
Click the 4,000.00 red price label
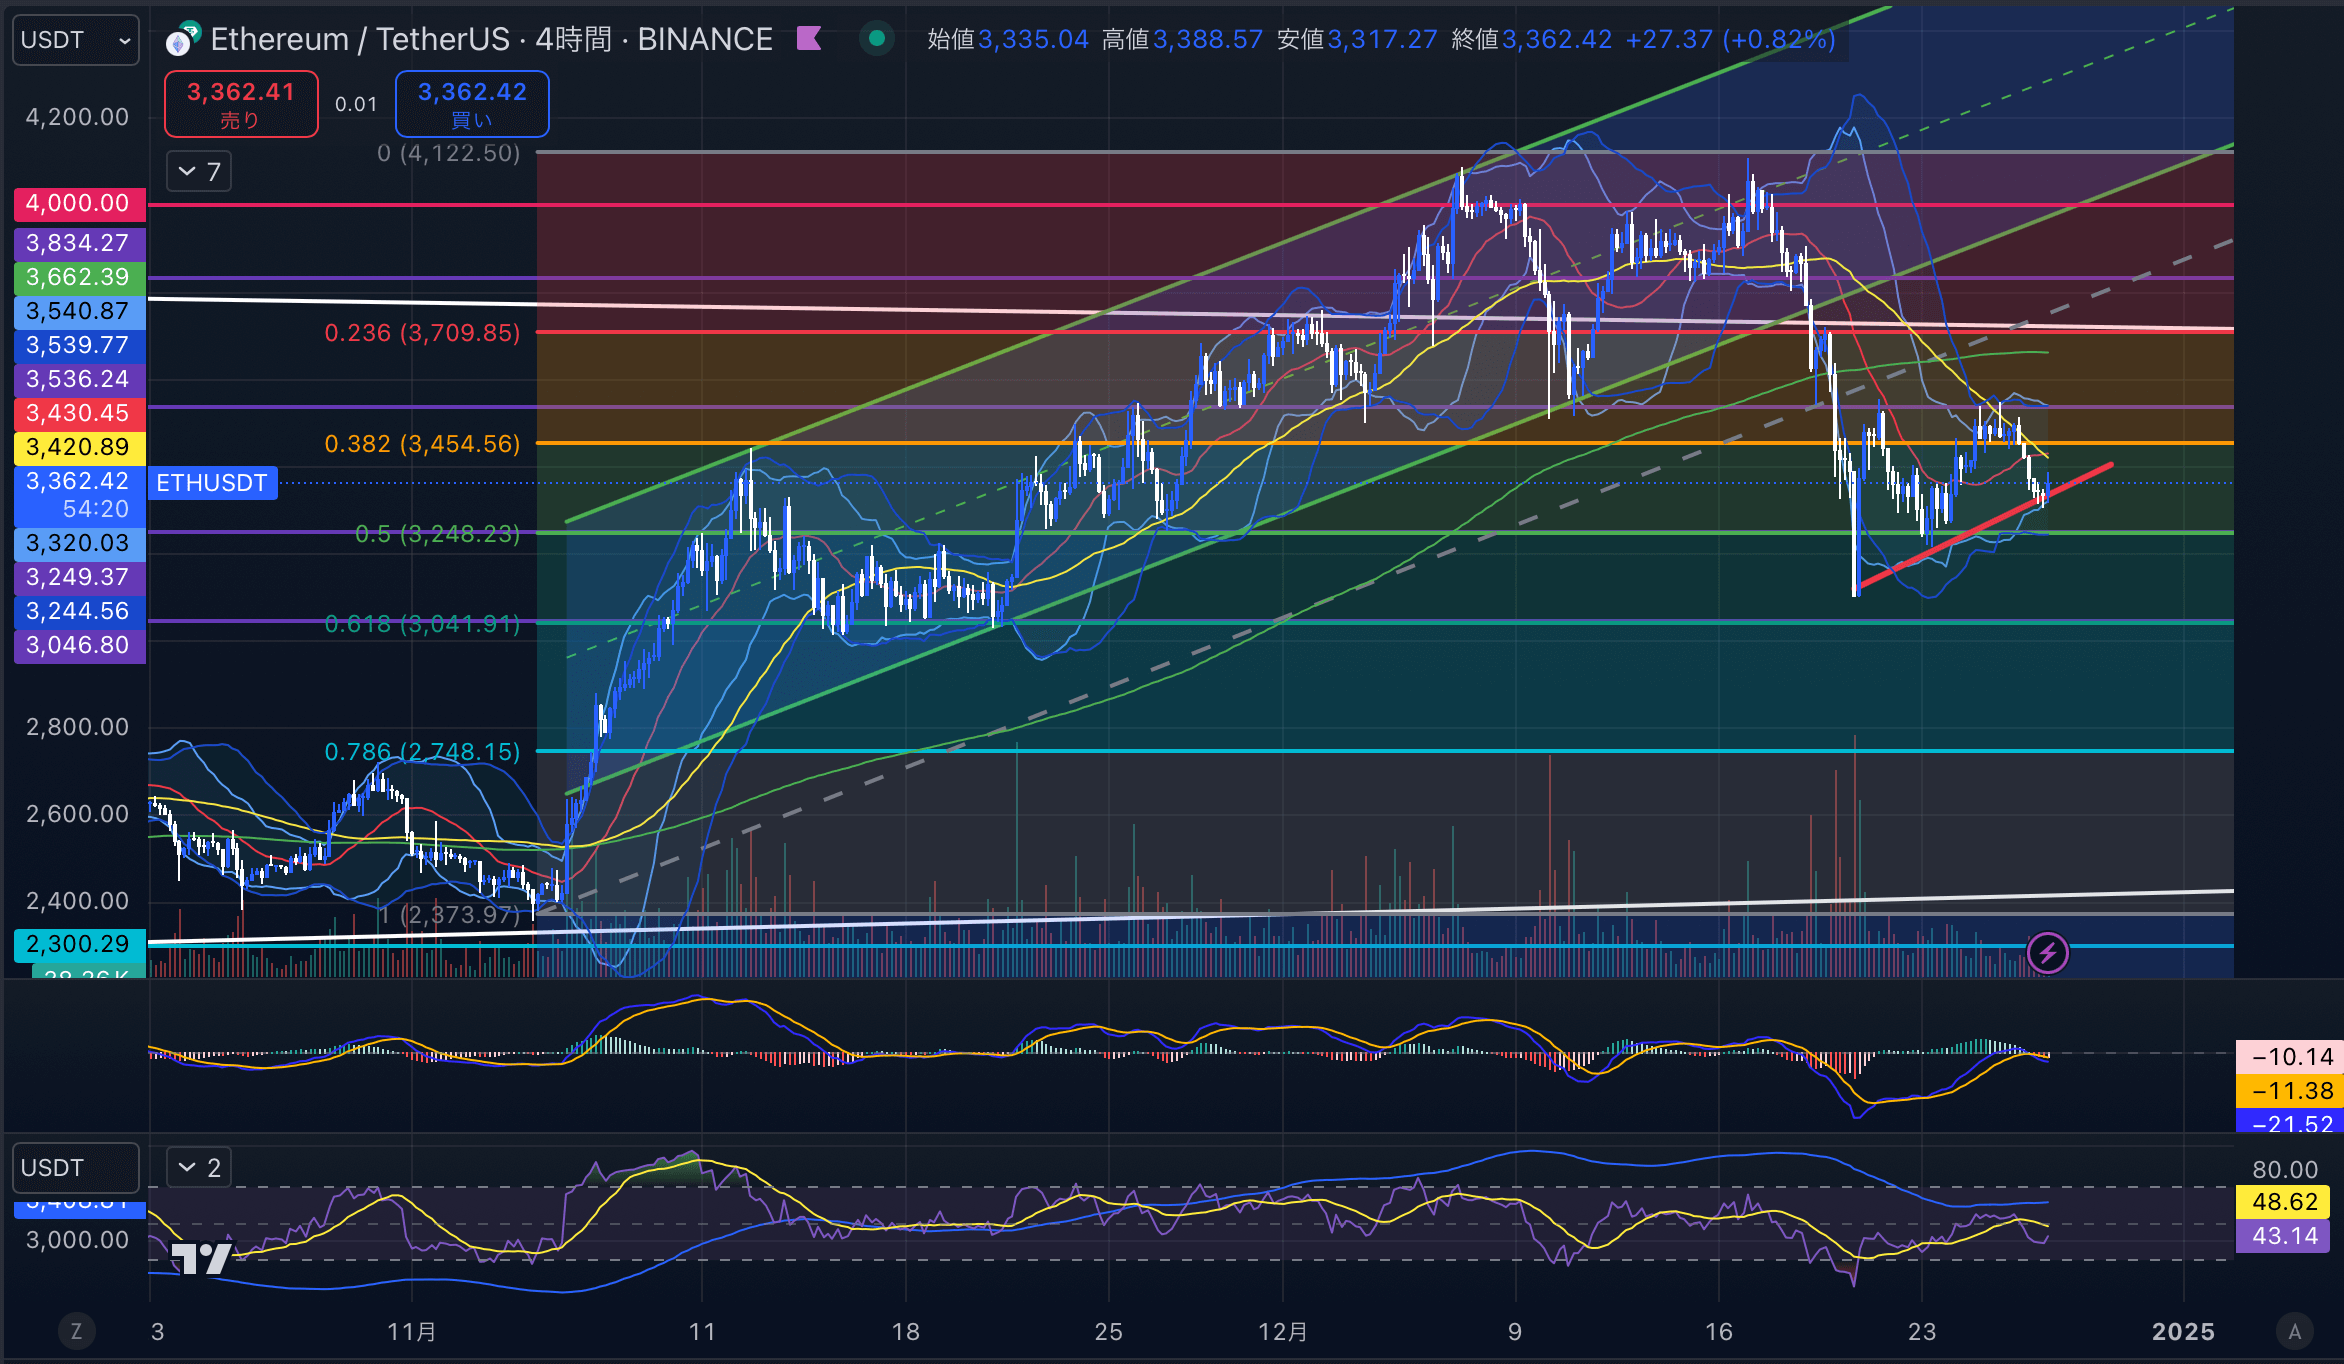[79, 204]
